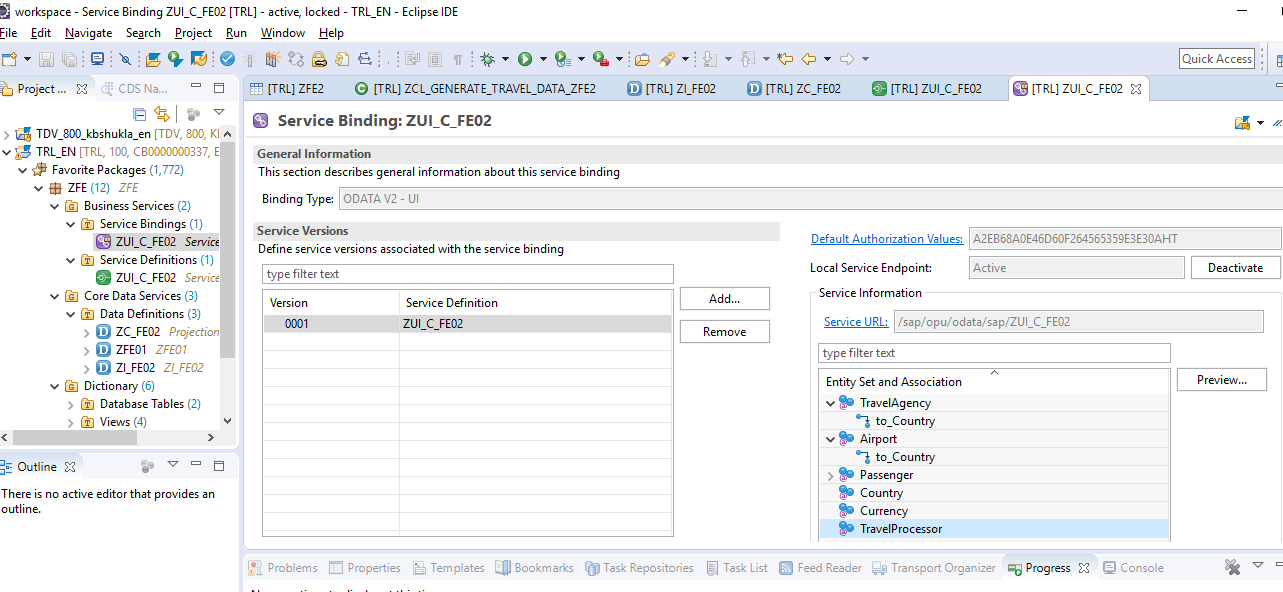Toggle Skip All Breakpoints

click(x=125, y=58)
